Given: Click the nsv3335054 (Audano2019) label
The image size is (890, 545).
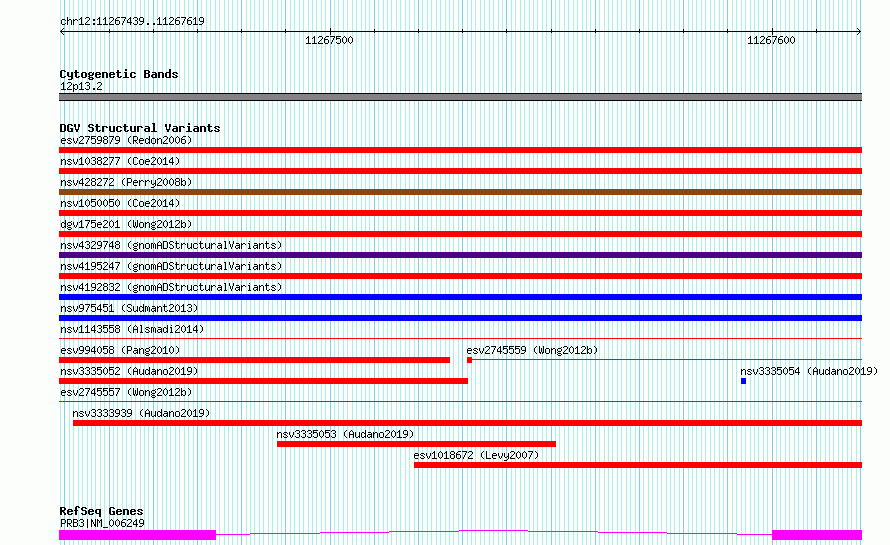Looking at the screenshot, I should [809, 371].
